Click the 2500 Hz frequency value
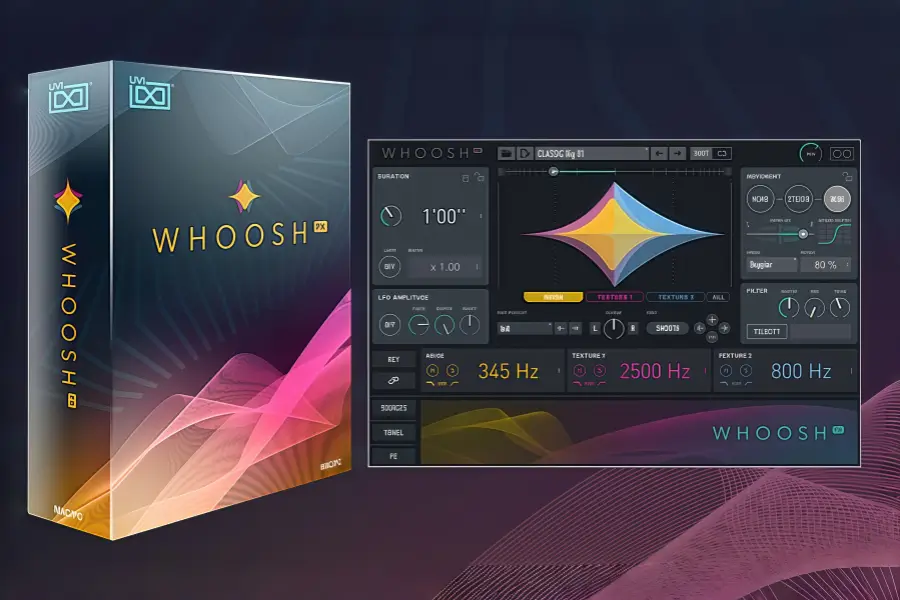The width and height of the screenshot is (900, 600). 655,371
